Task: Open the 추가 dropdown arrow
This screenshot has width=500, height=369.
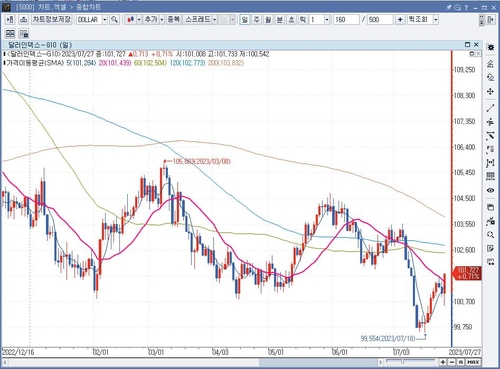Action: point(162,20)
